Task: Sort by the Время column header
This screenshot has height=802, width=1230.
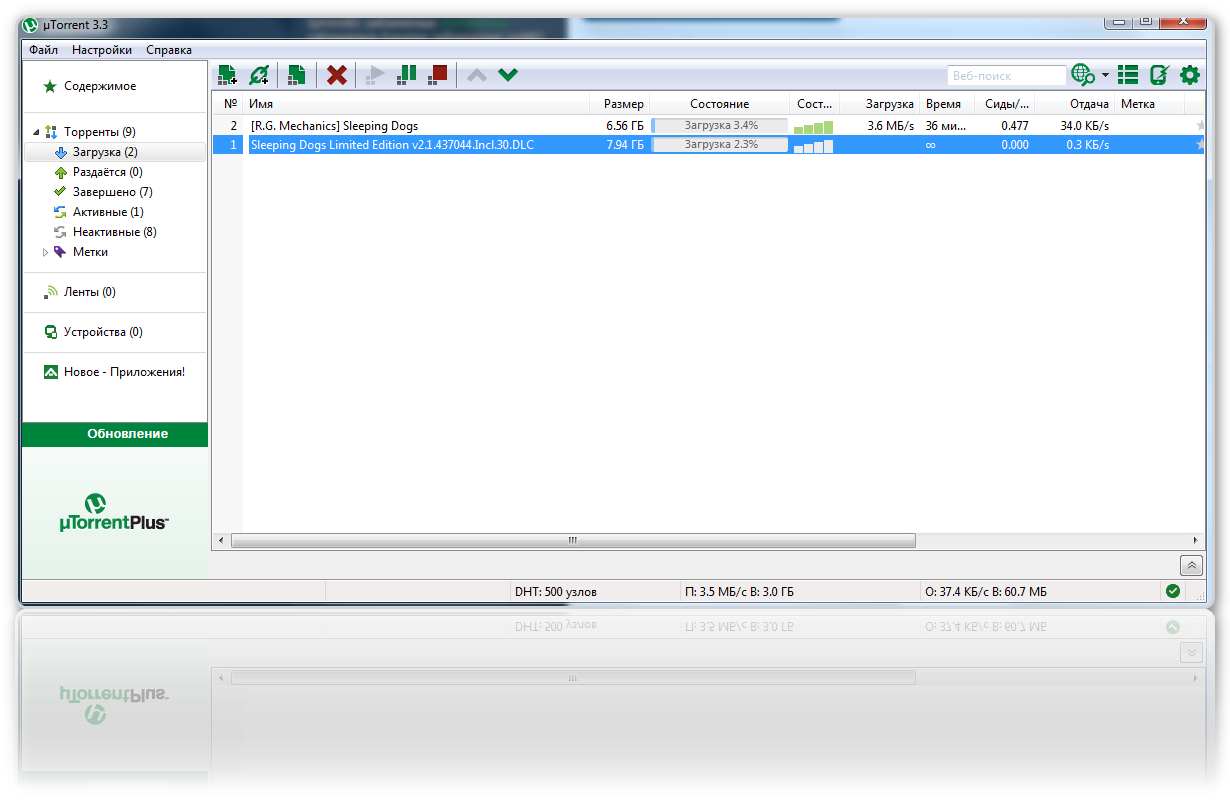Action: pos(945,104)
